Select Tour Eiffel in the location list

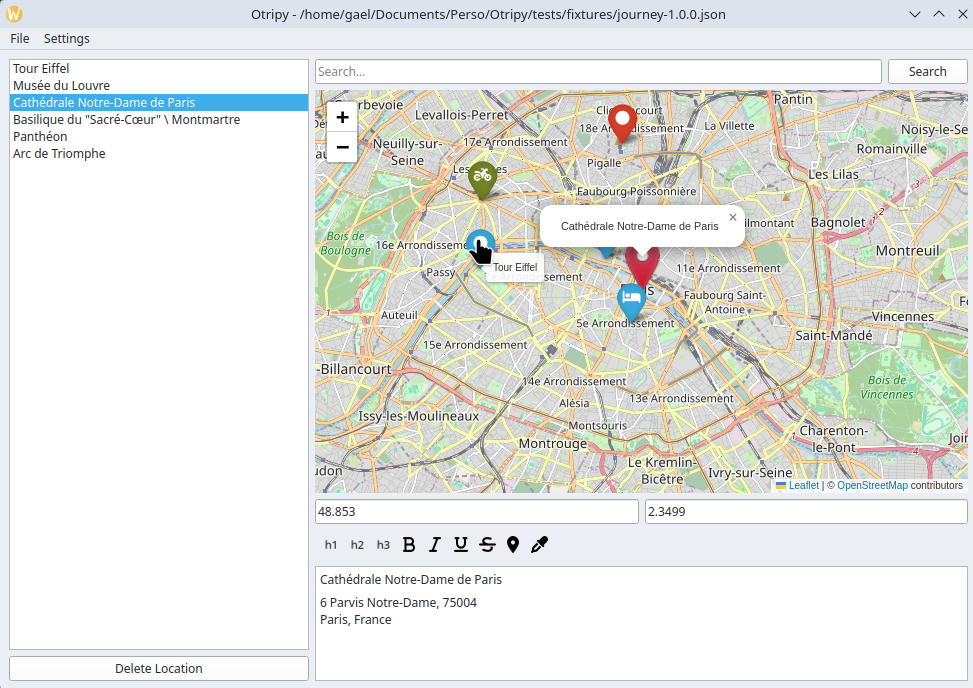click(x=159, y=68)
